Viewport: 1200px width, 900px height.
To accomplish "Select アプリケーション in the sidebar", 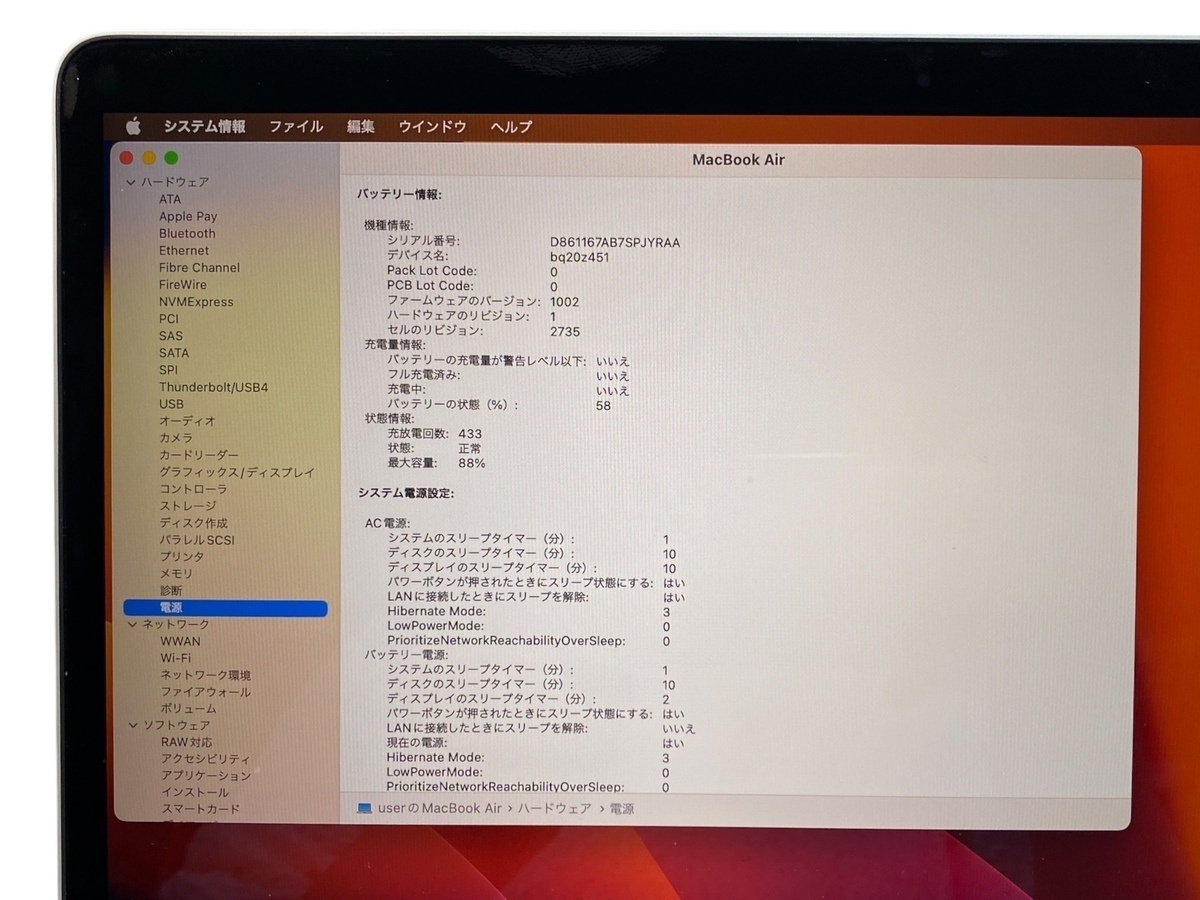I will tap(206, 776).
